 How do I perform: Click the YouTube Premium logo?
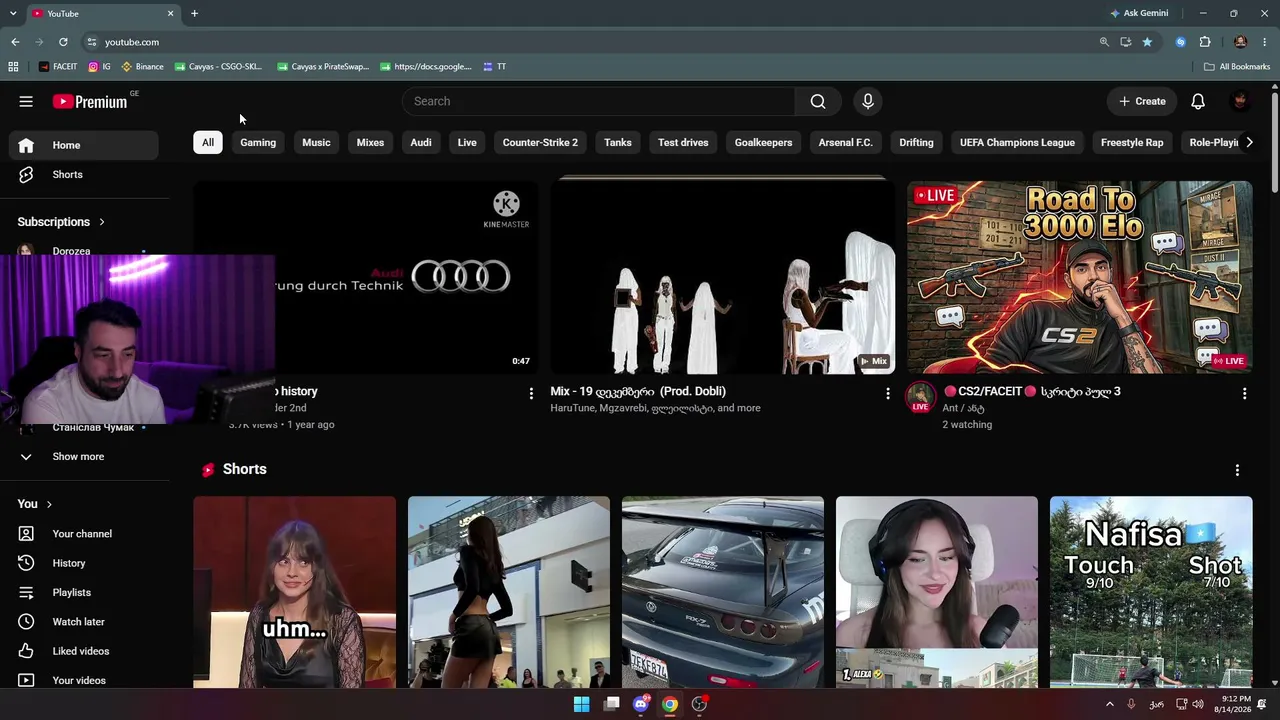90,101
